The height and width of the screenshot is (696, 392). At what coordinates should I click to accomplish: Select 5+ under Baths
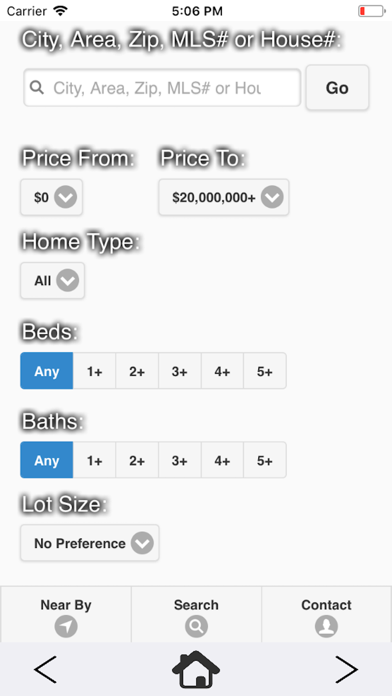[x=265, y=460]
